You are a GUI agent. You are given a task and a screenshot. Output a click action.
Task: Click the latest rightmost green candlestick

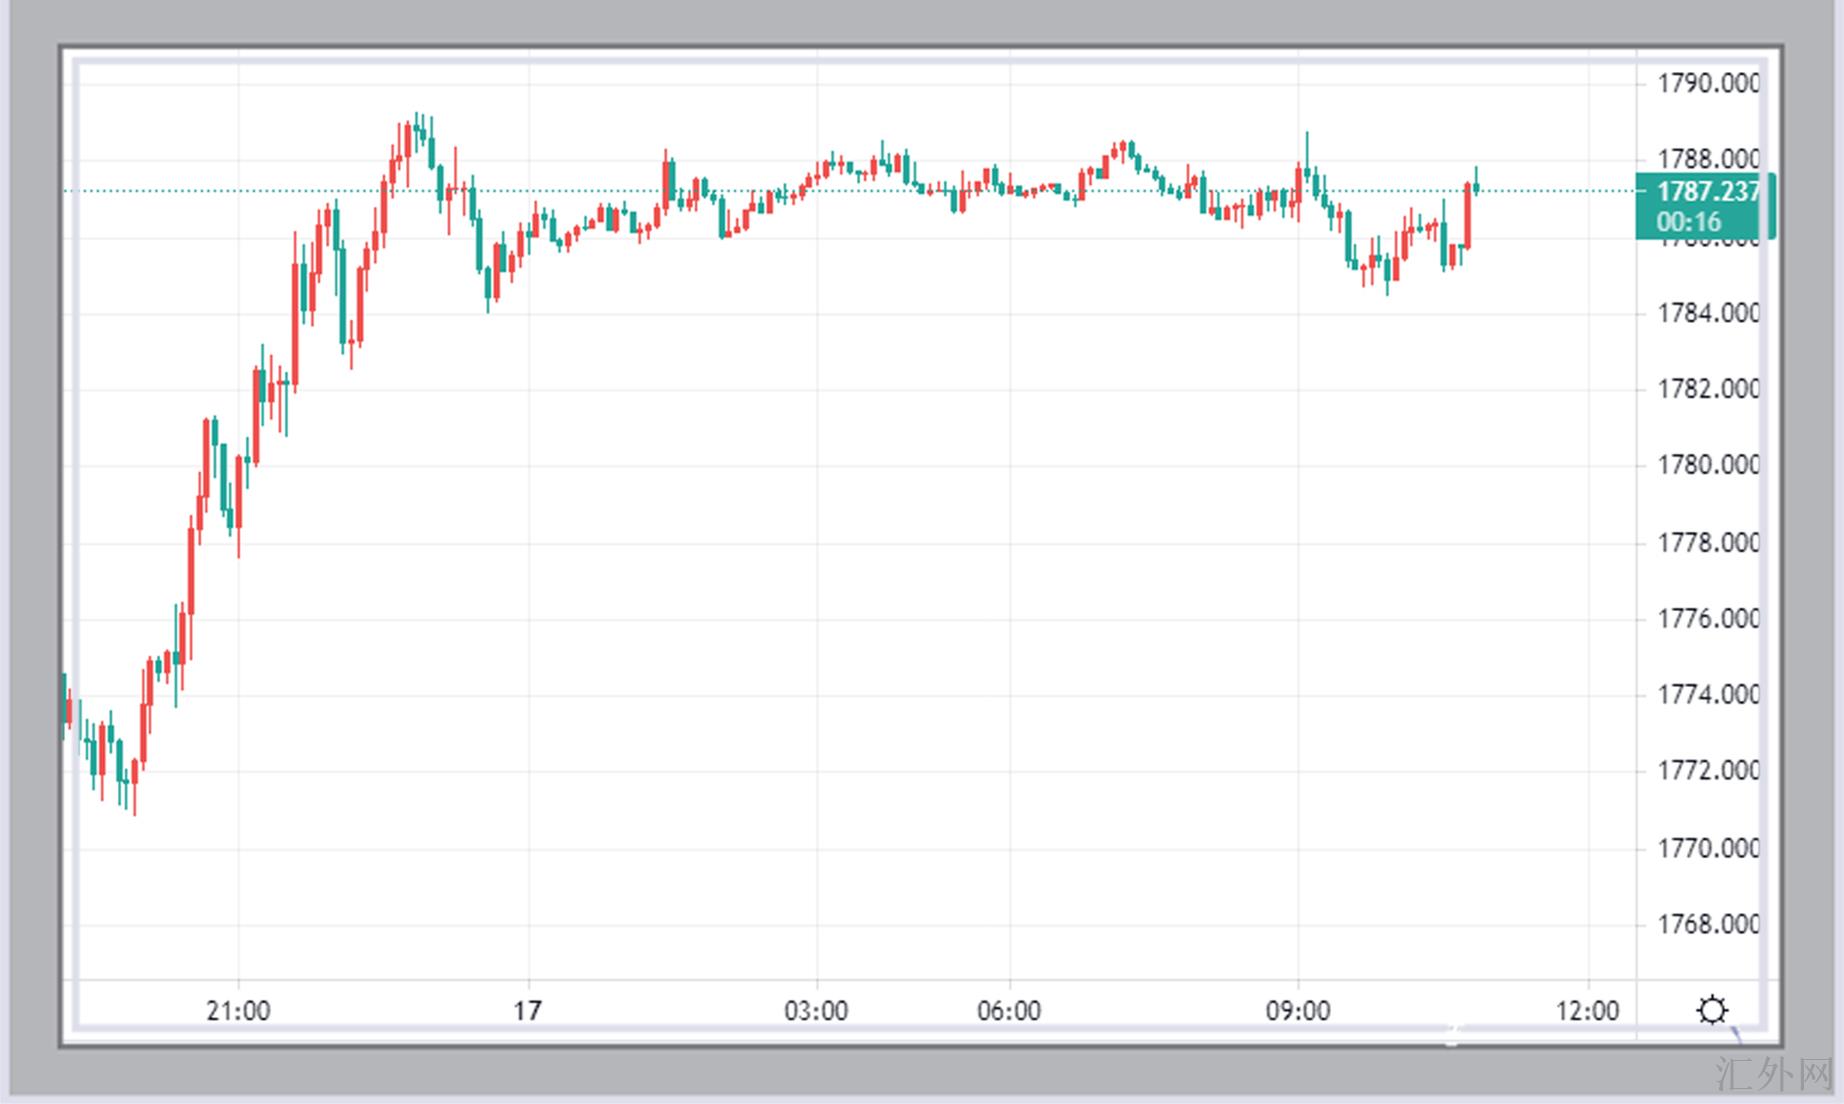(1476, 186)
